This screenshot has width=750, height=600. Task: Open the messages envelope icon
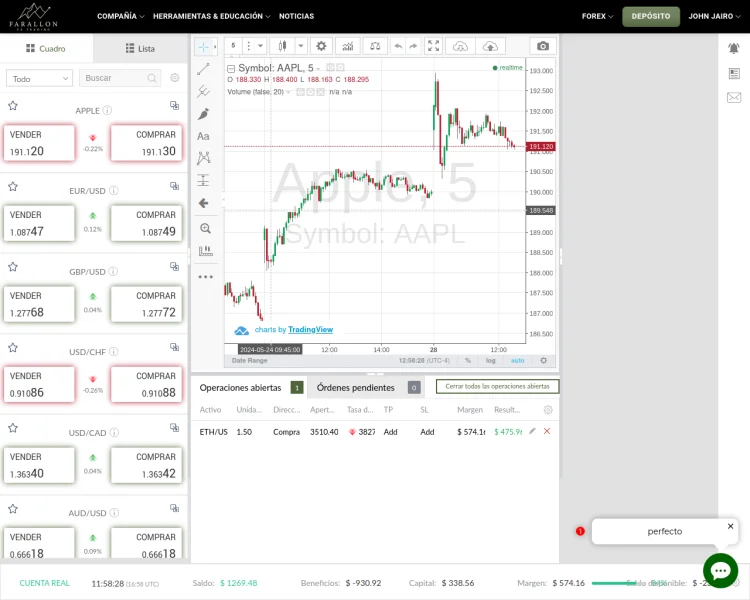734,98
